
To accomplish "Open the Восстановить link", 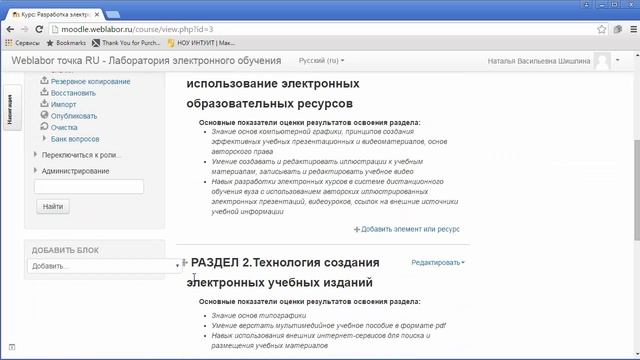I will [x=73, y=93].
